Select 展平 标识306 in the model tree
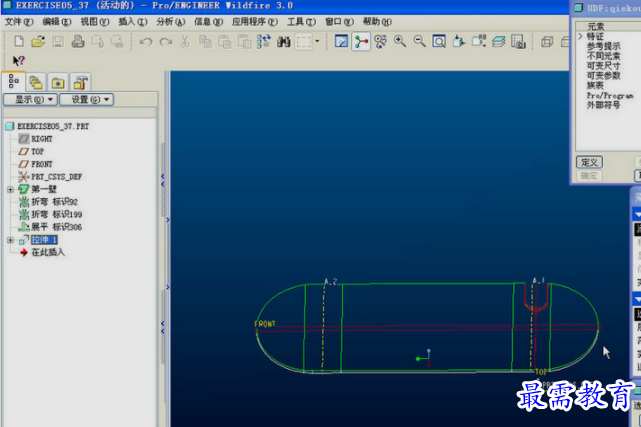The width and height of the screenshot is (641, 427). 56,227
